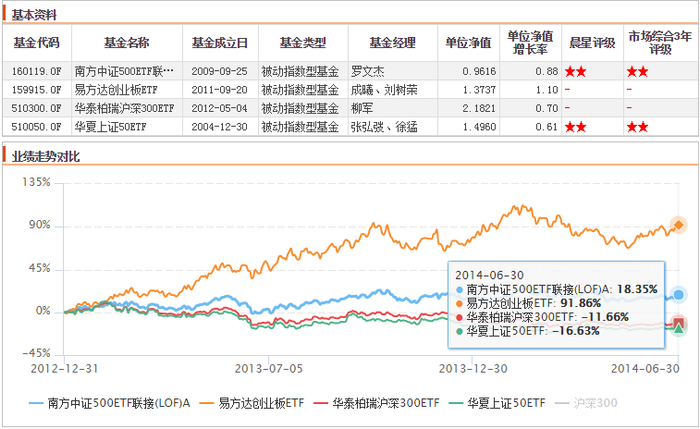Click the blue circle marker at chart end
The height and width of the screenshot is (429, 700).
[x=679, y=295]
